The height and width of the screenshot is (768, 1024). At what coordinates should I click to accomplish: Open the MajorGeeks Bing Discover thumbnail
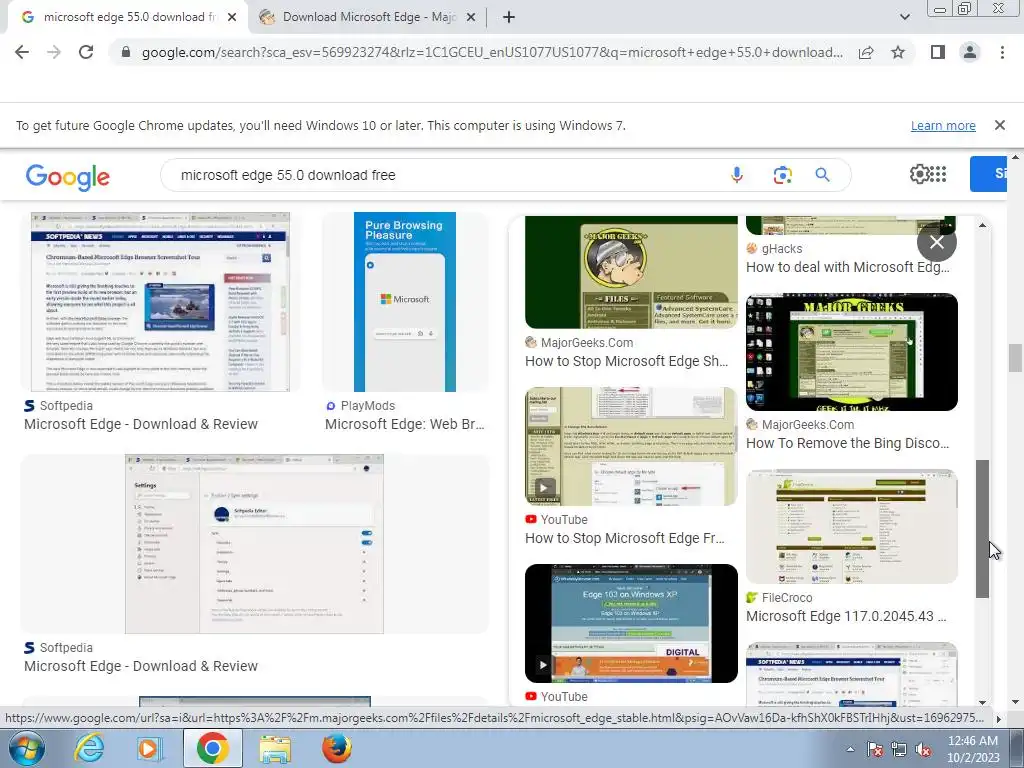click(852, 352)
